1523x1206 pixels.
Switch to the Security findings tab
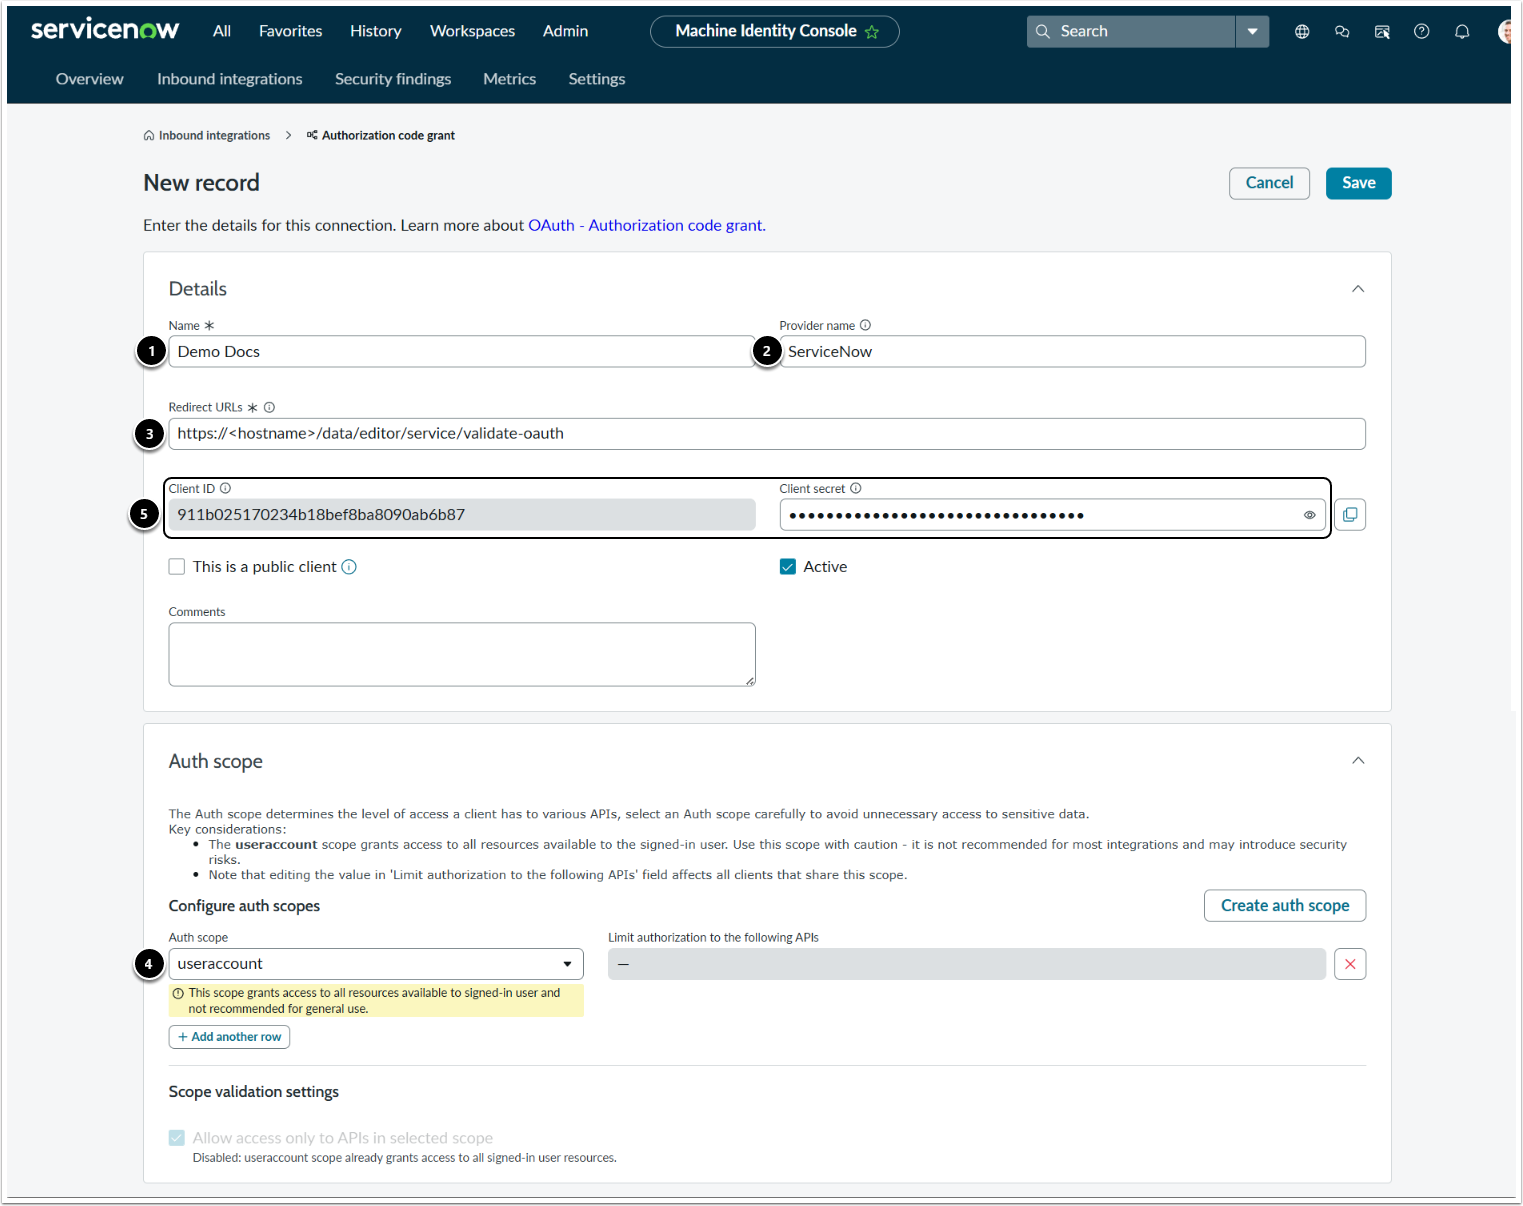pos(393,79)
